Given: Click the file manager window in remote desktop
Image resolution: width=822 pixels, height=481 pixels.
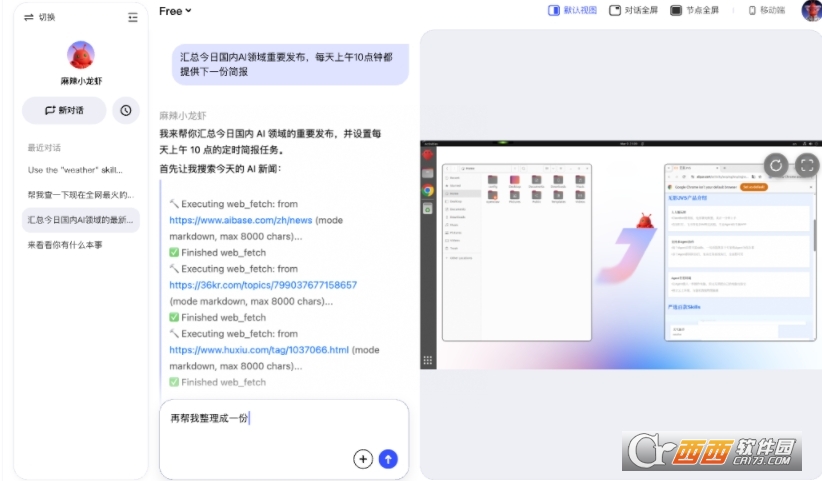Looking at the screenshot, I should [x=517, y=253].
